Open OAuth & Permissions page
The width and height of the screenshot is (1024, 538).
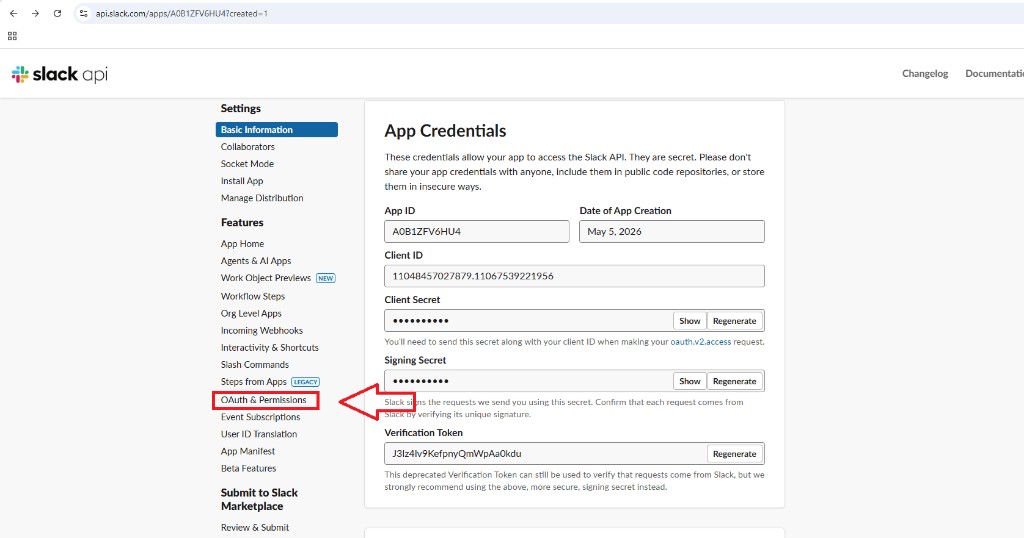263,400
